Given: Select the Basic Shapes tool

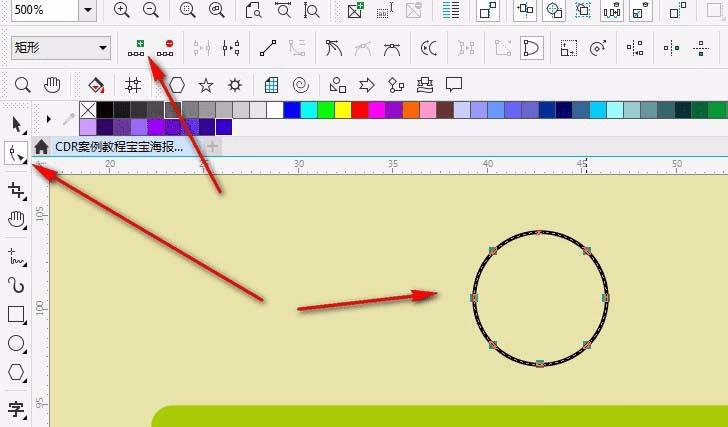Looking at the screenshot, I should pos(338,85).
